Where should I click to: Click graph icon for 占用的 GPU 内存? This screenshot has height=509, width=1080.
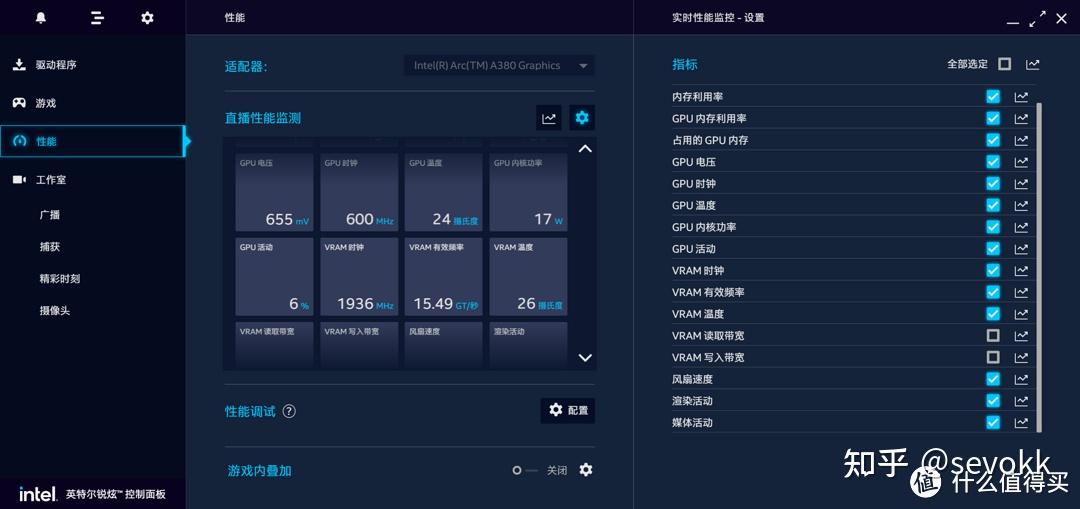1021,141
